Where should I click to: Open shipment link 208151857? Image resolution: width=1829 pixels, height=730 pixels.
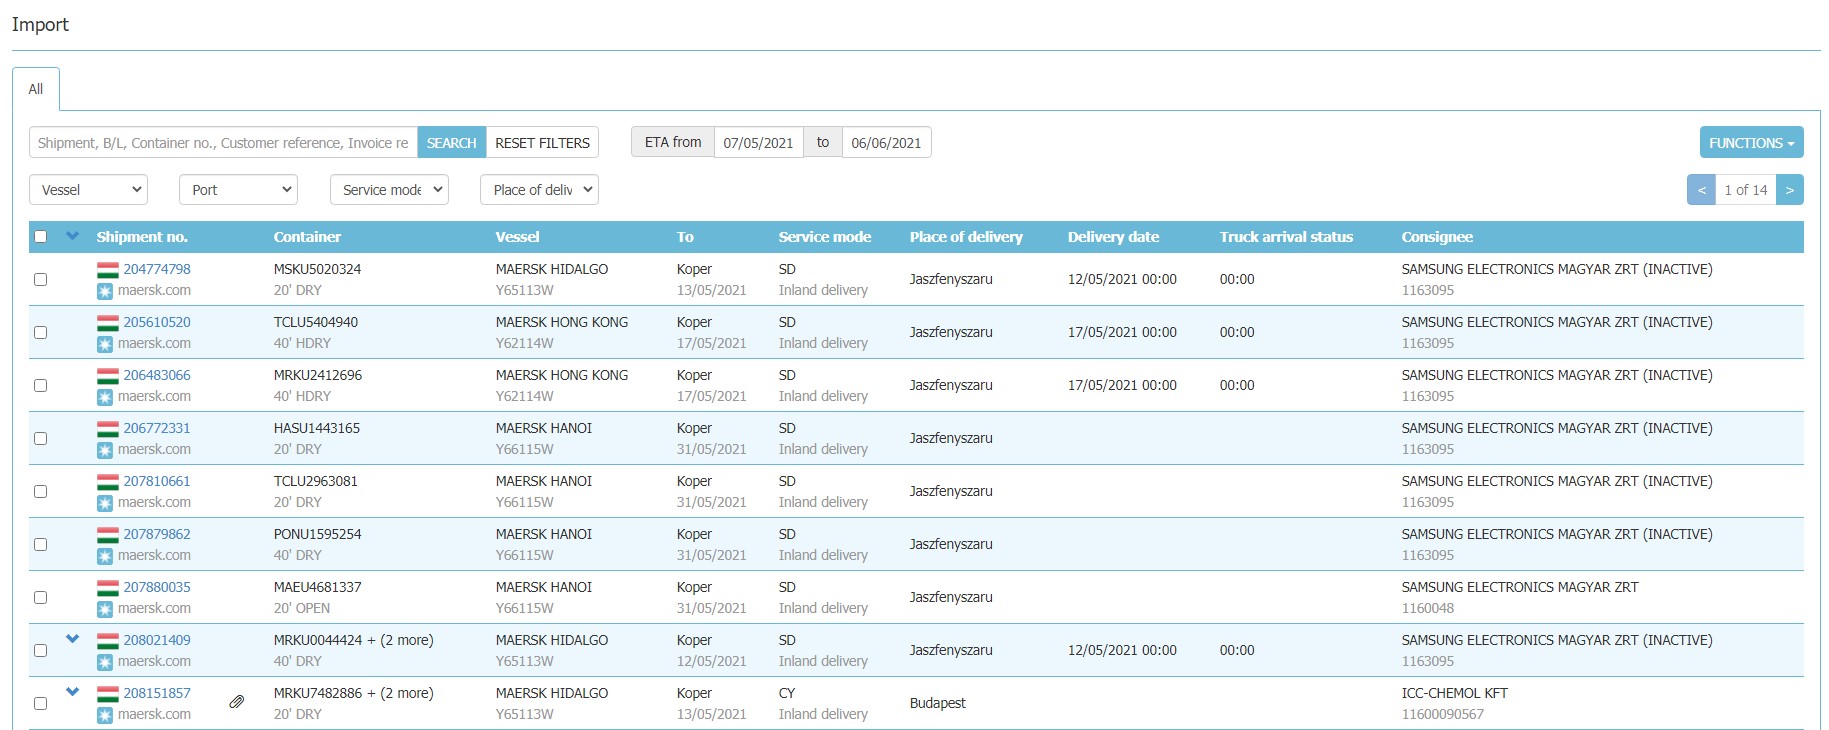157,693
